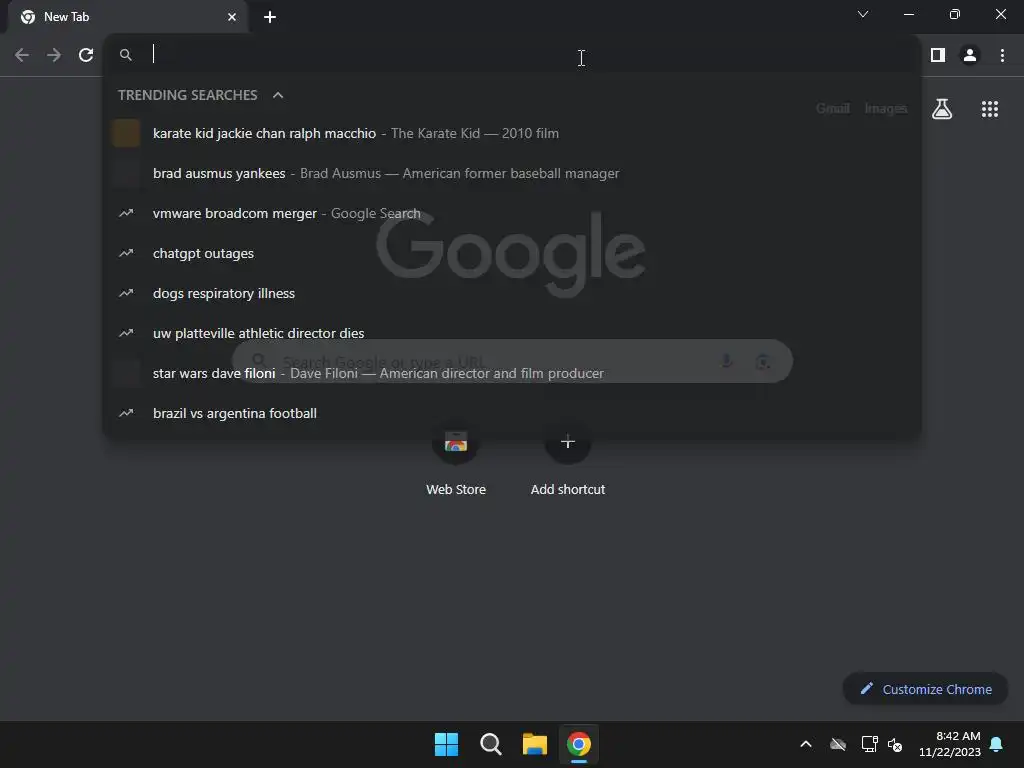Open the Web Store shortcut
Viewport: 1024px width, 768px height.
pos(456,460)
